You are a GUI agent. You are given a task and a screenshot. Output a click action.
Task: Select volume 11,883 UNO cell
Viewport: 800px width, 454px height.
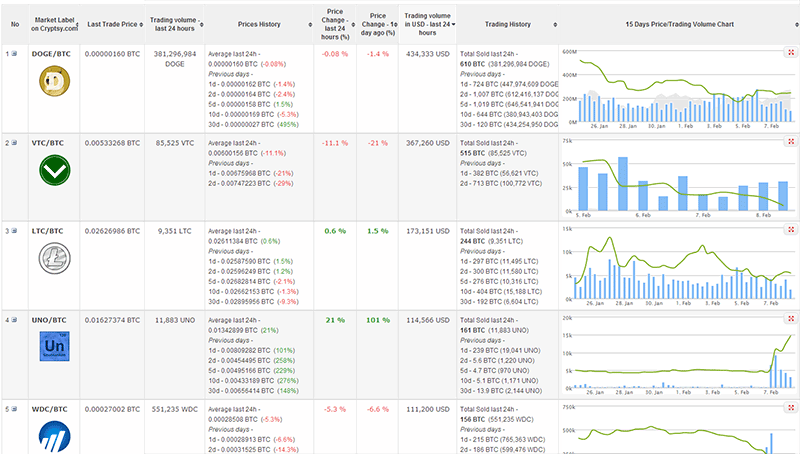(x=174, y=320)
